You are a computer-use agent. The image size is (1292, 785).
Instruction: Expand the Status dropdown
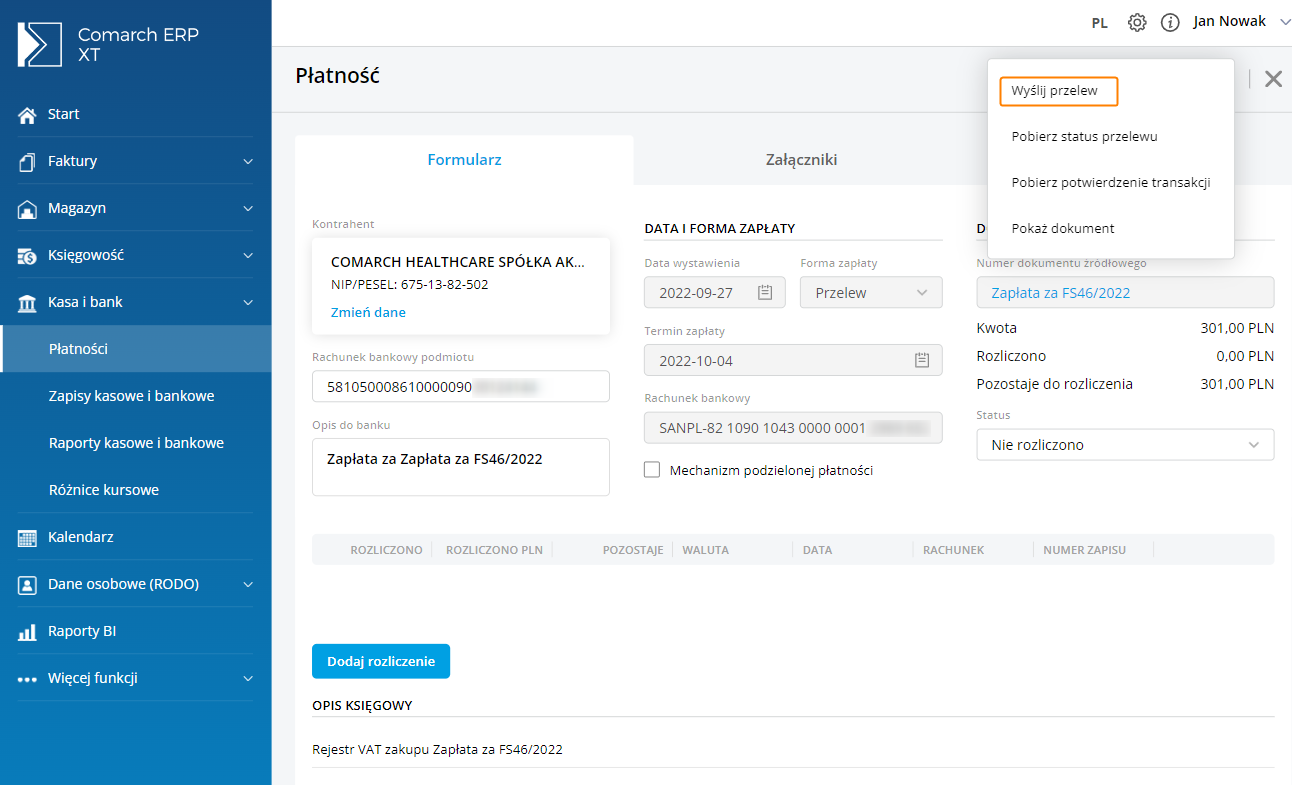1125,445
